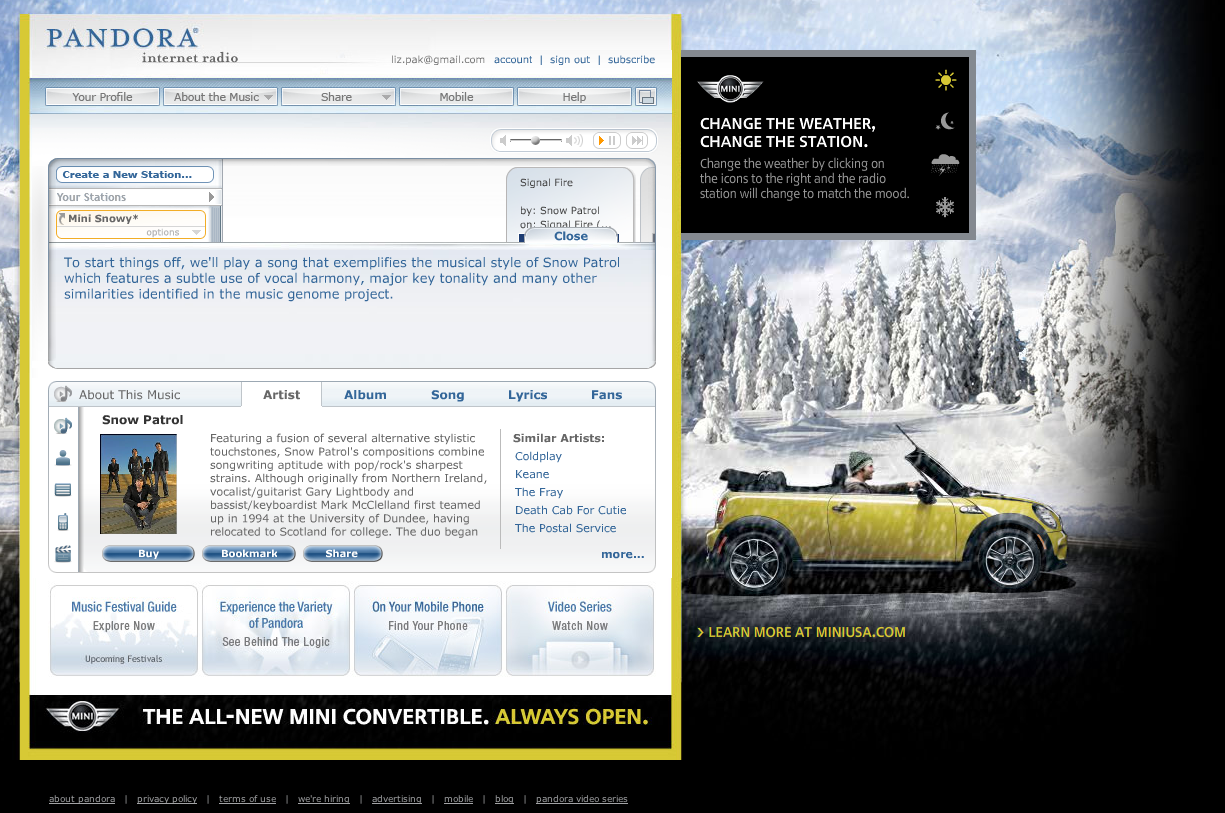This screenshot has height=813, width=1225.
Task: Pick the snowflake weather icon
Action: (945, 207)
